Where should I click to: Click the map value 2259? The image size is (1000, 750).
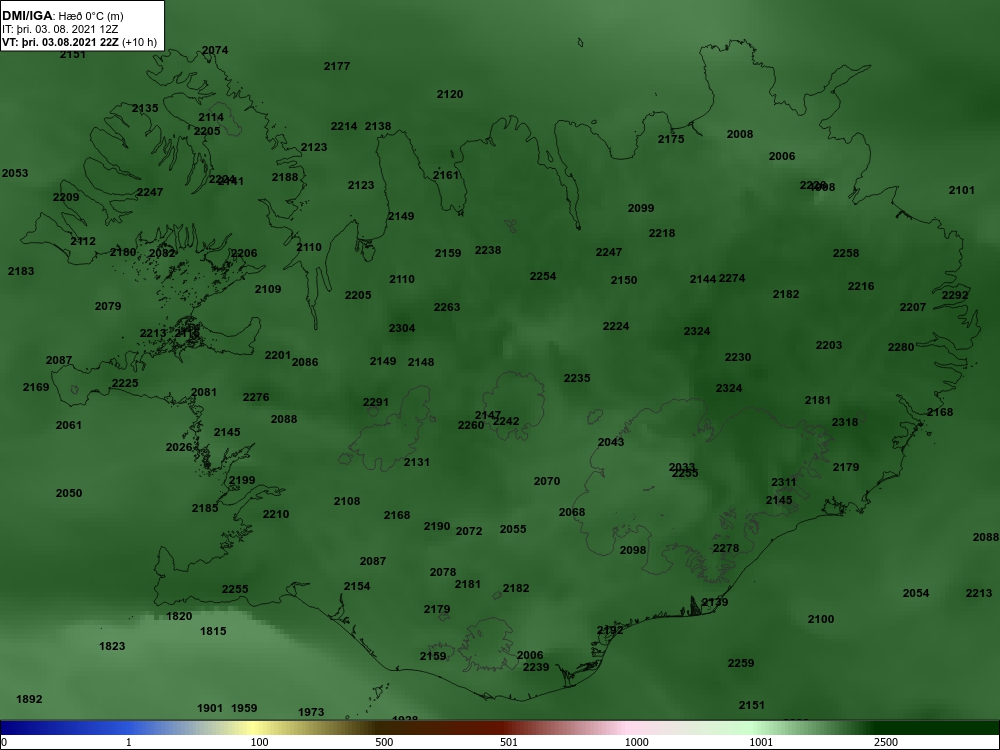740,664
